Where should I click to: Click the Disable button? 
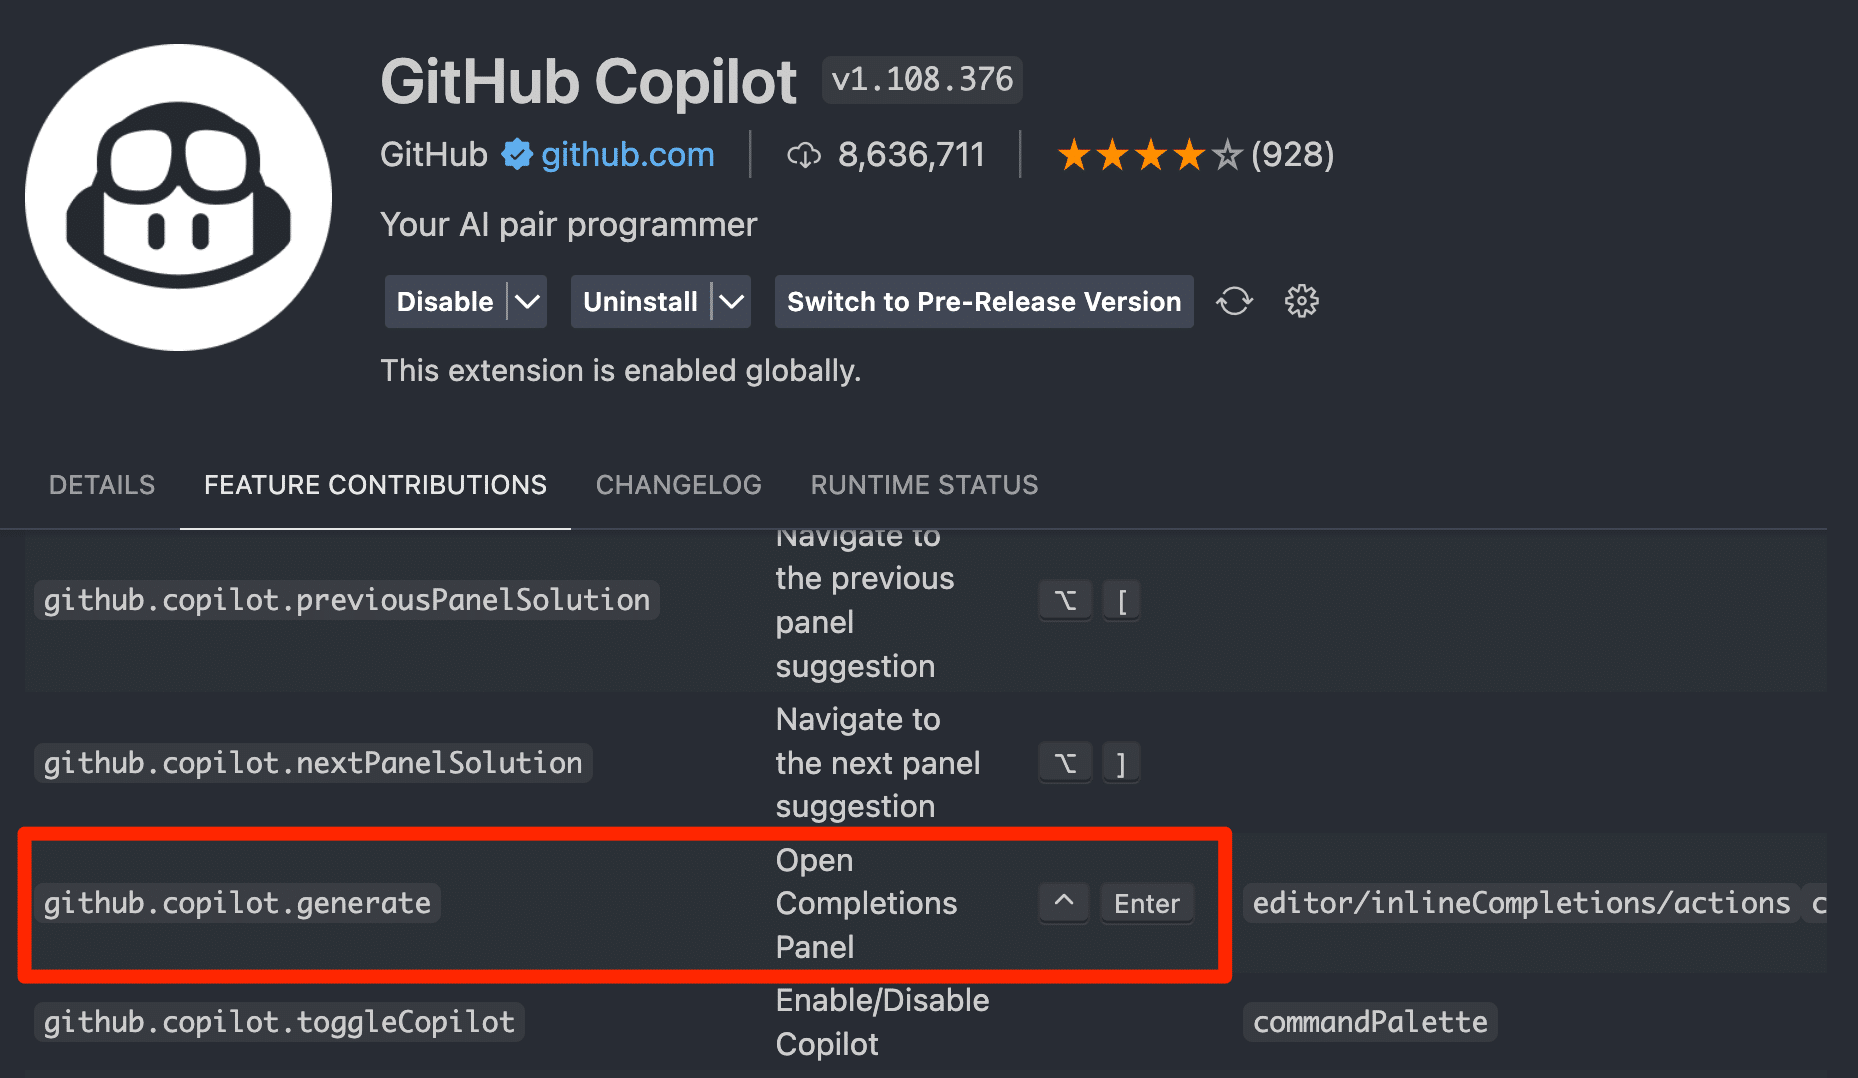click(x=444, y=301)
